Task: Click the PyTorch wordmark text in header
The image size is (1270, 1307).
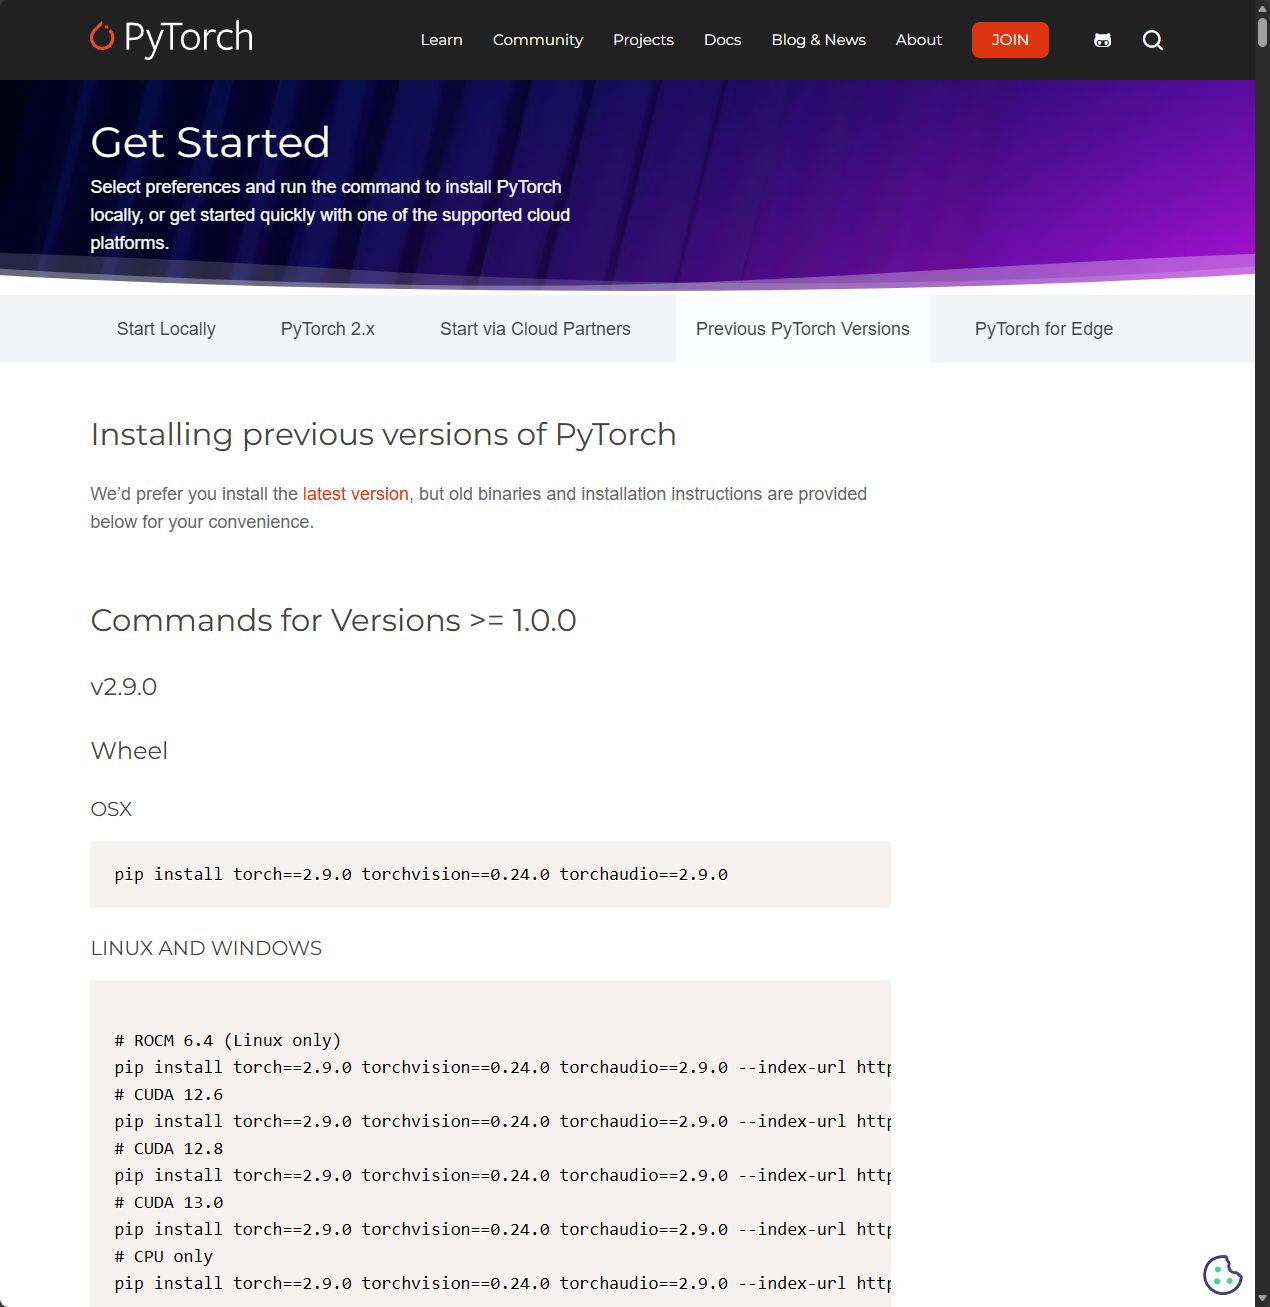Action: [x=189, y=37]
